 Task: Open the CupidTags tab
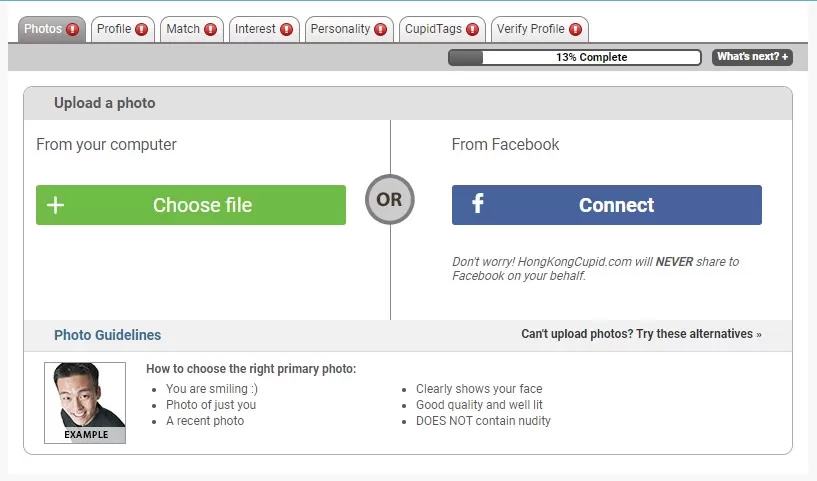tap(434, 30)
